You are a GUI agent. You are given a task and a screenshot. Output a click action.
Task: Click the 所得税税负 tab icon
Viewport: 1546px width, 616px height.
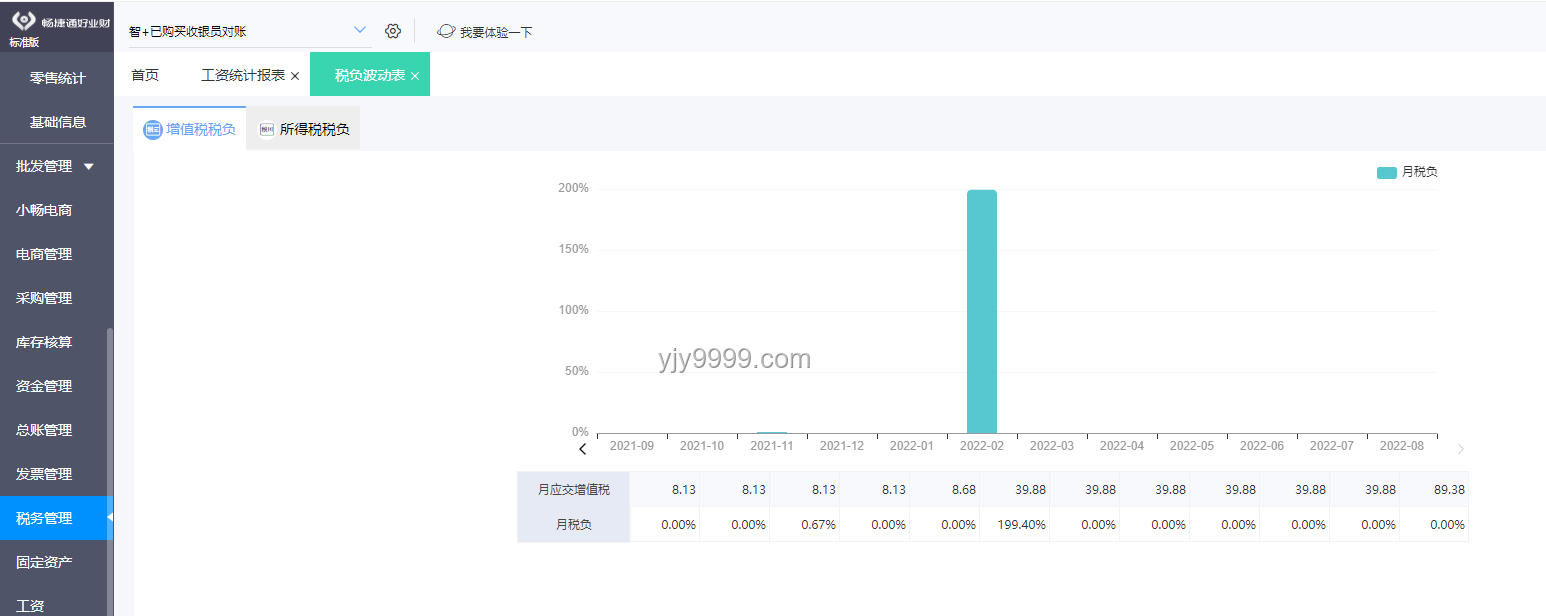point(266,130)
